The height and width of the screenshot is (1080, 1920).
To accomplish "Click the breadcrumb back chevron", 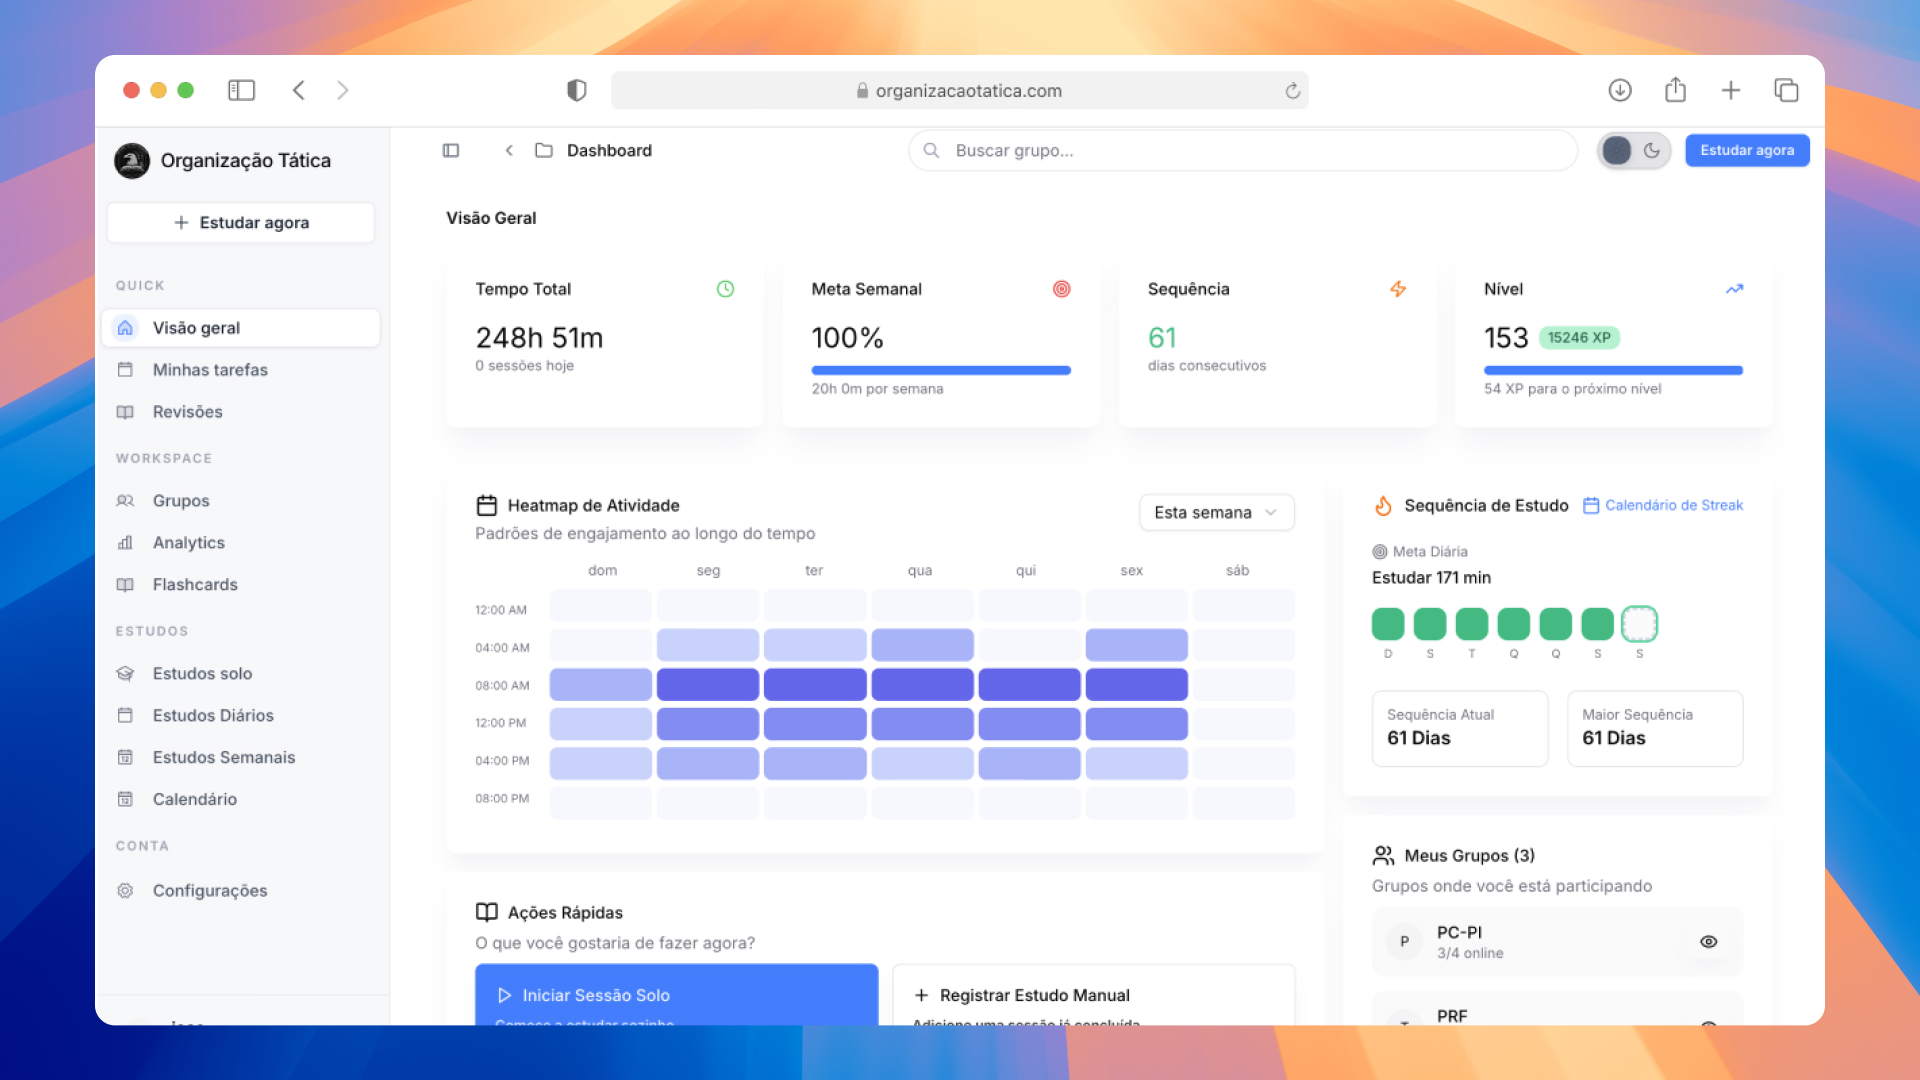I will (x=509, y=150).
